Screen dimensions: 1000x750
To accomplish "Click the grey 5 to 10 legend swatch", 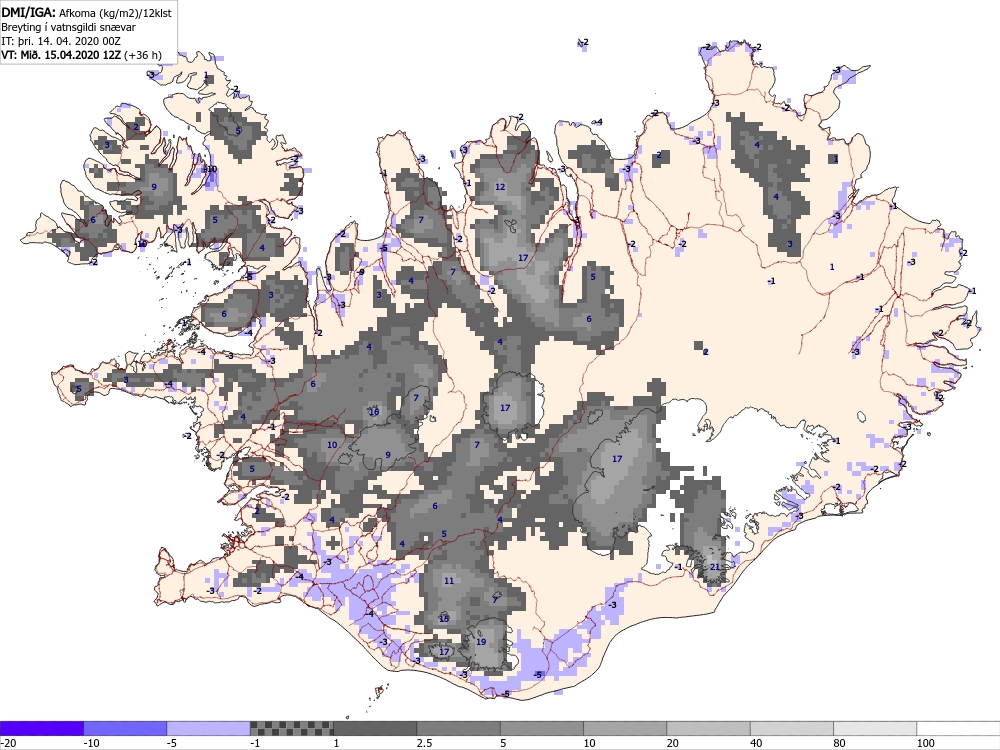I will coord(541,728).
